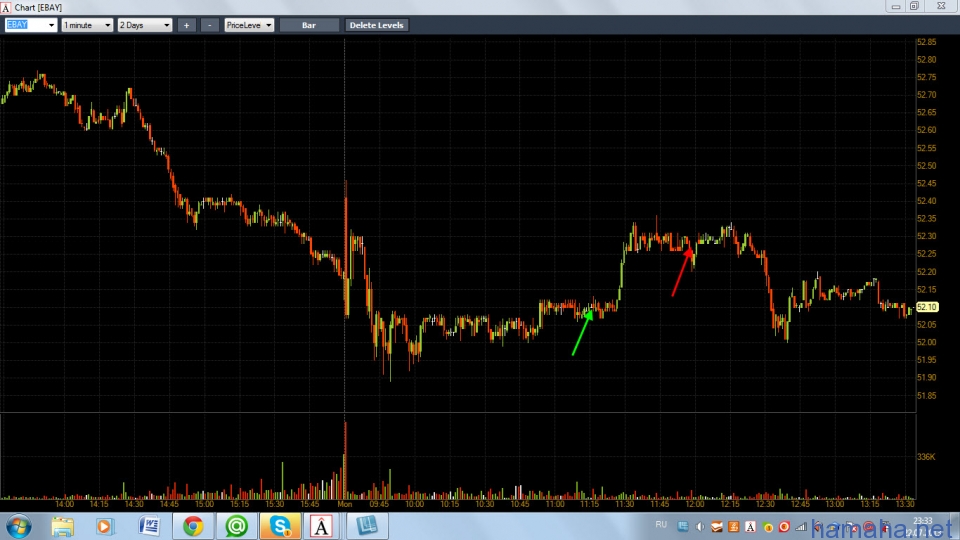
Task: Click the RU language indicator
Action: [661, 525]
